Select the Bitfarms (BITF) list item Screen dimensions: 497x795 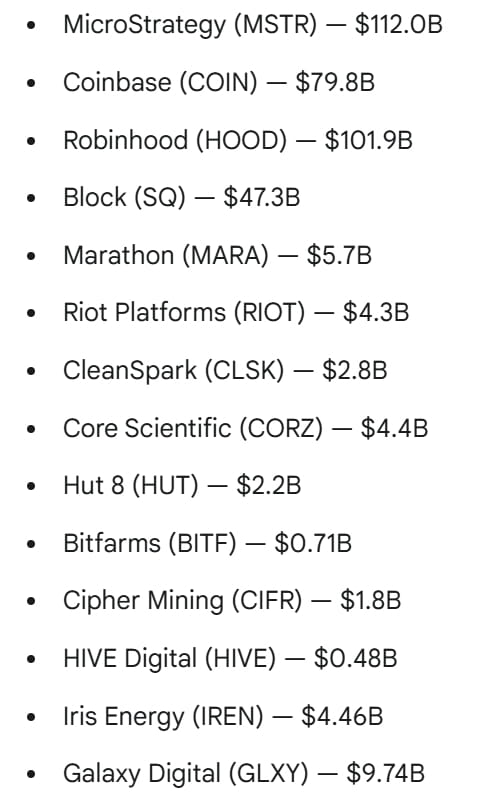[x=207, y=543]
